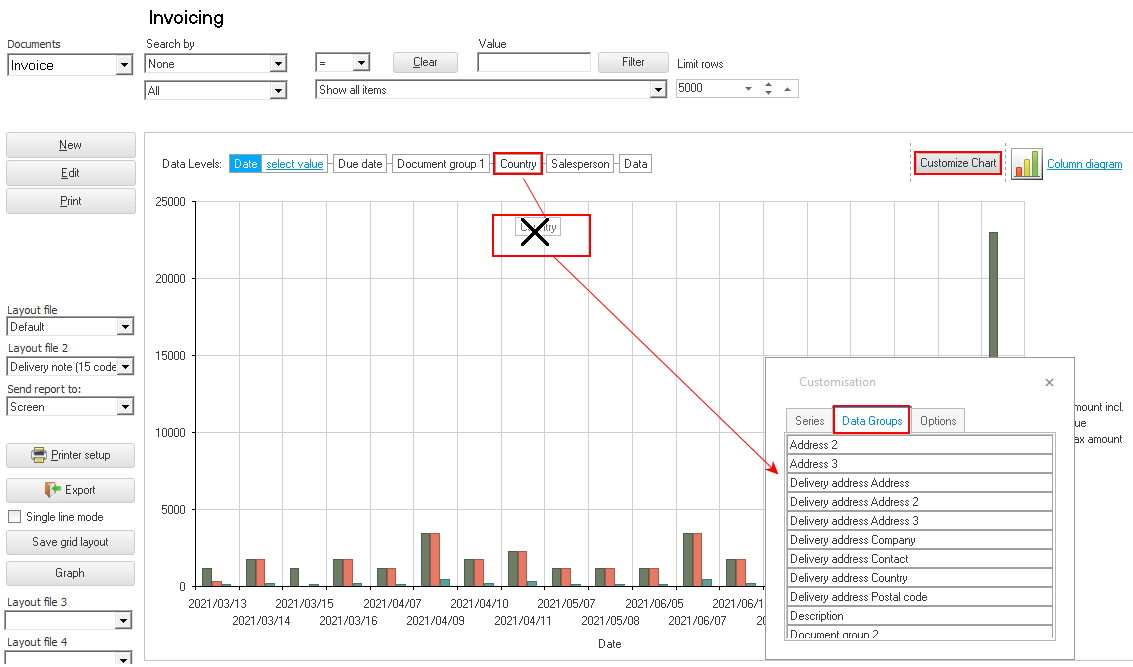Toggle the Single line mode checkbox

14,517
